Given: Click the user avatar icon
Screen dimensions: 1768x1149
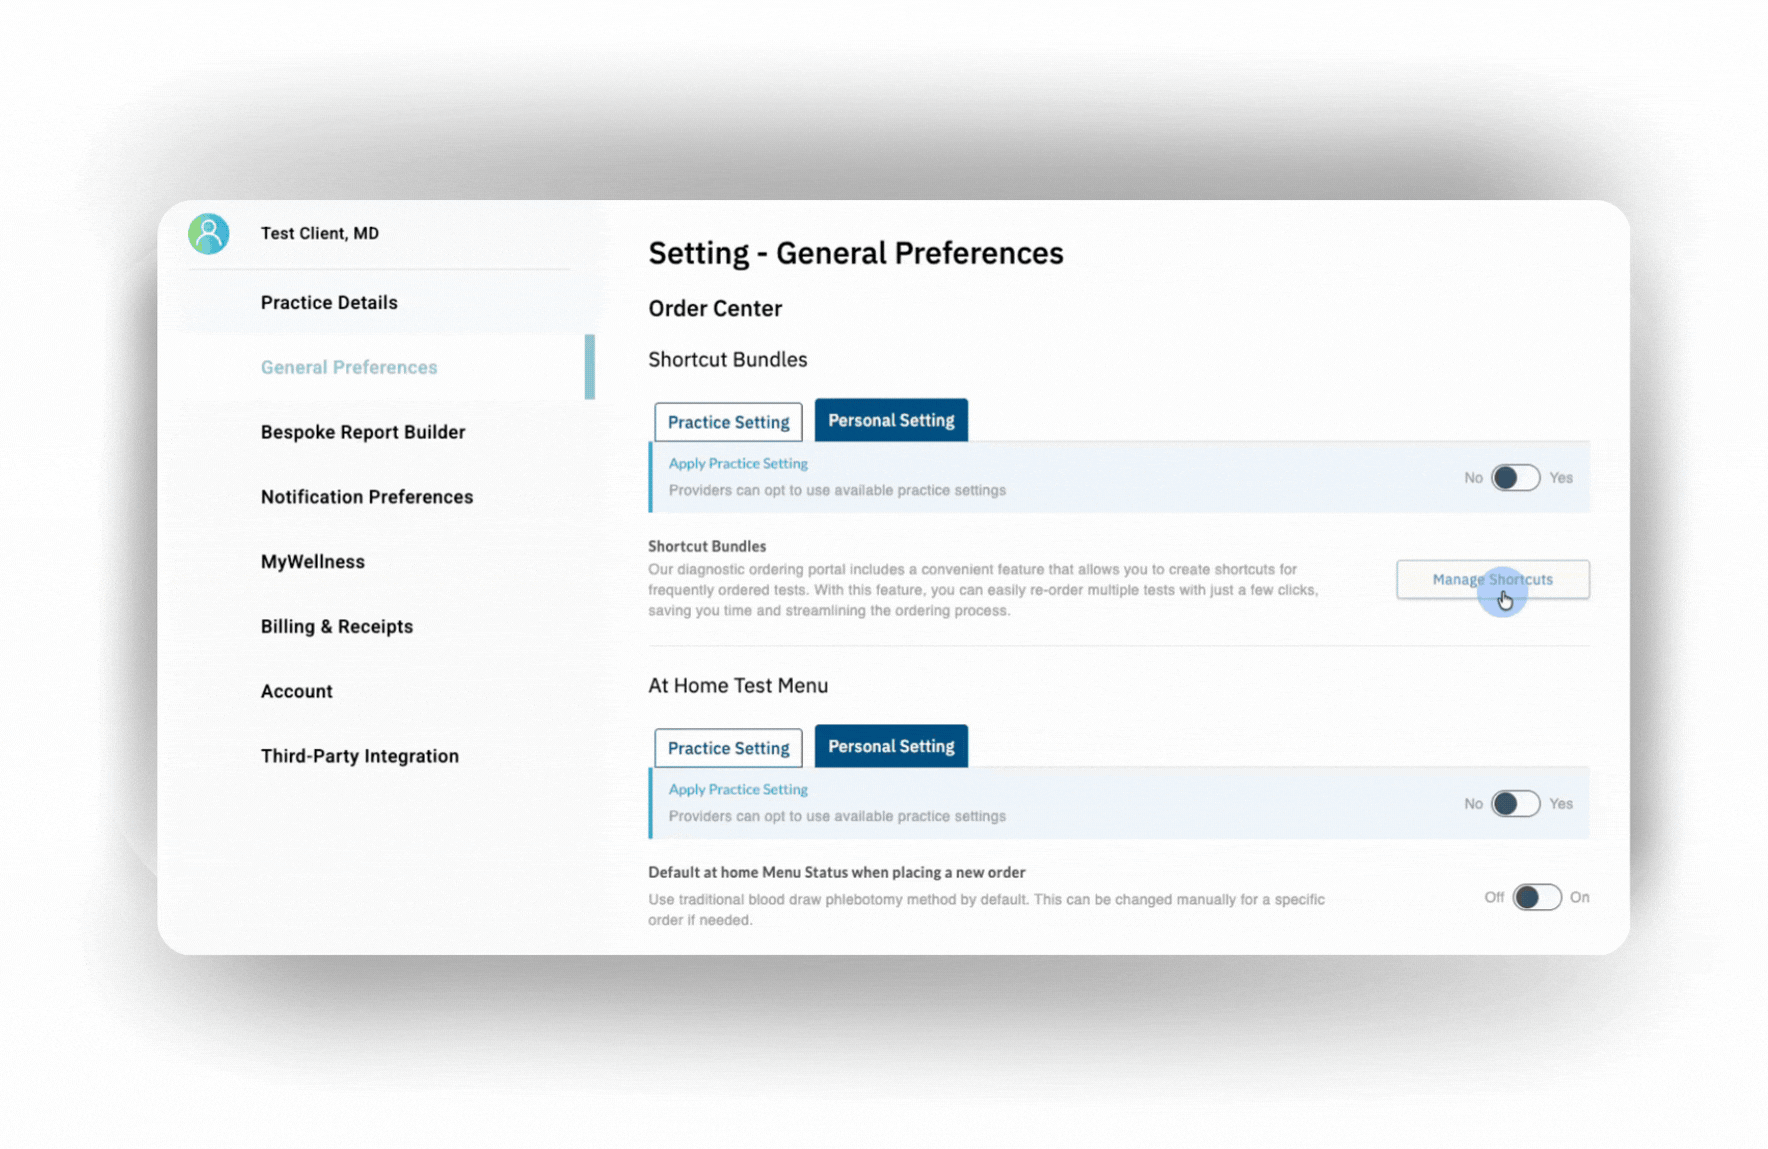Looking at the screenshot, I should click(x=209, y=233).
